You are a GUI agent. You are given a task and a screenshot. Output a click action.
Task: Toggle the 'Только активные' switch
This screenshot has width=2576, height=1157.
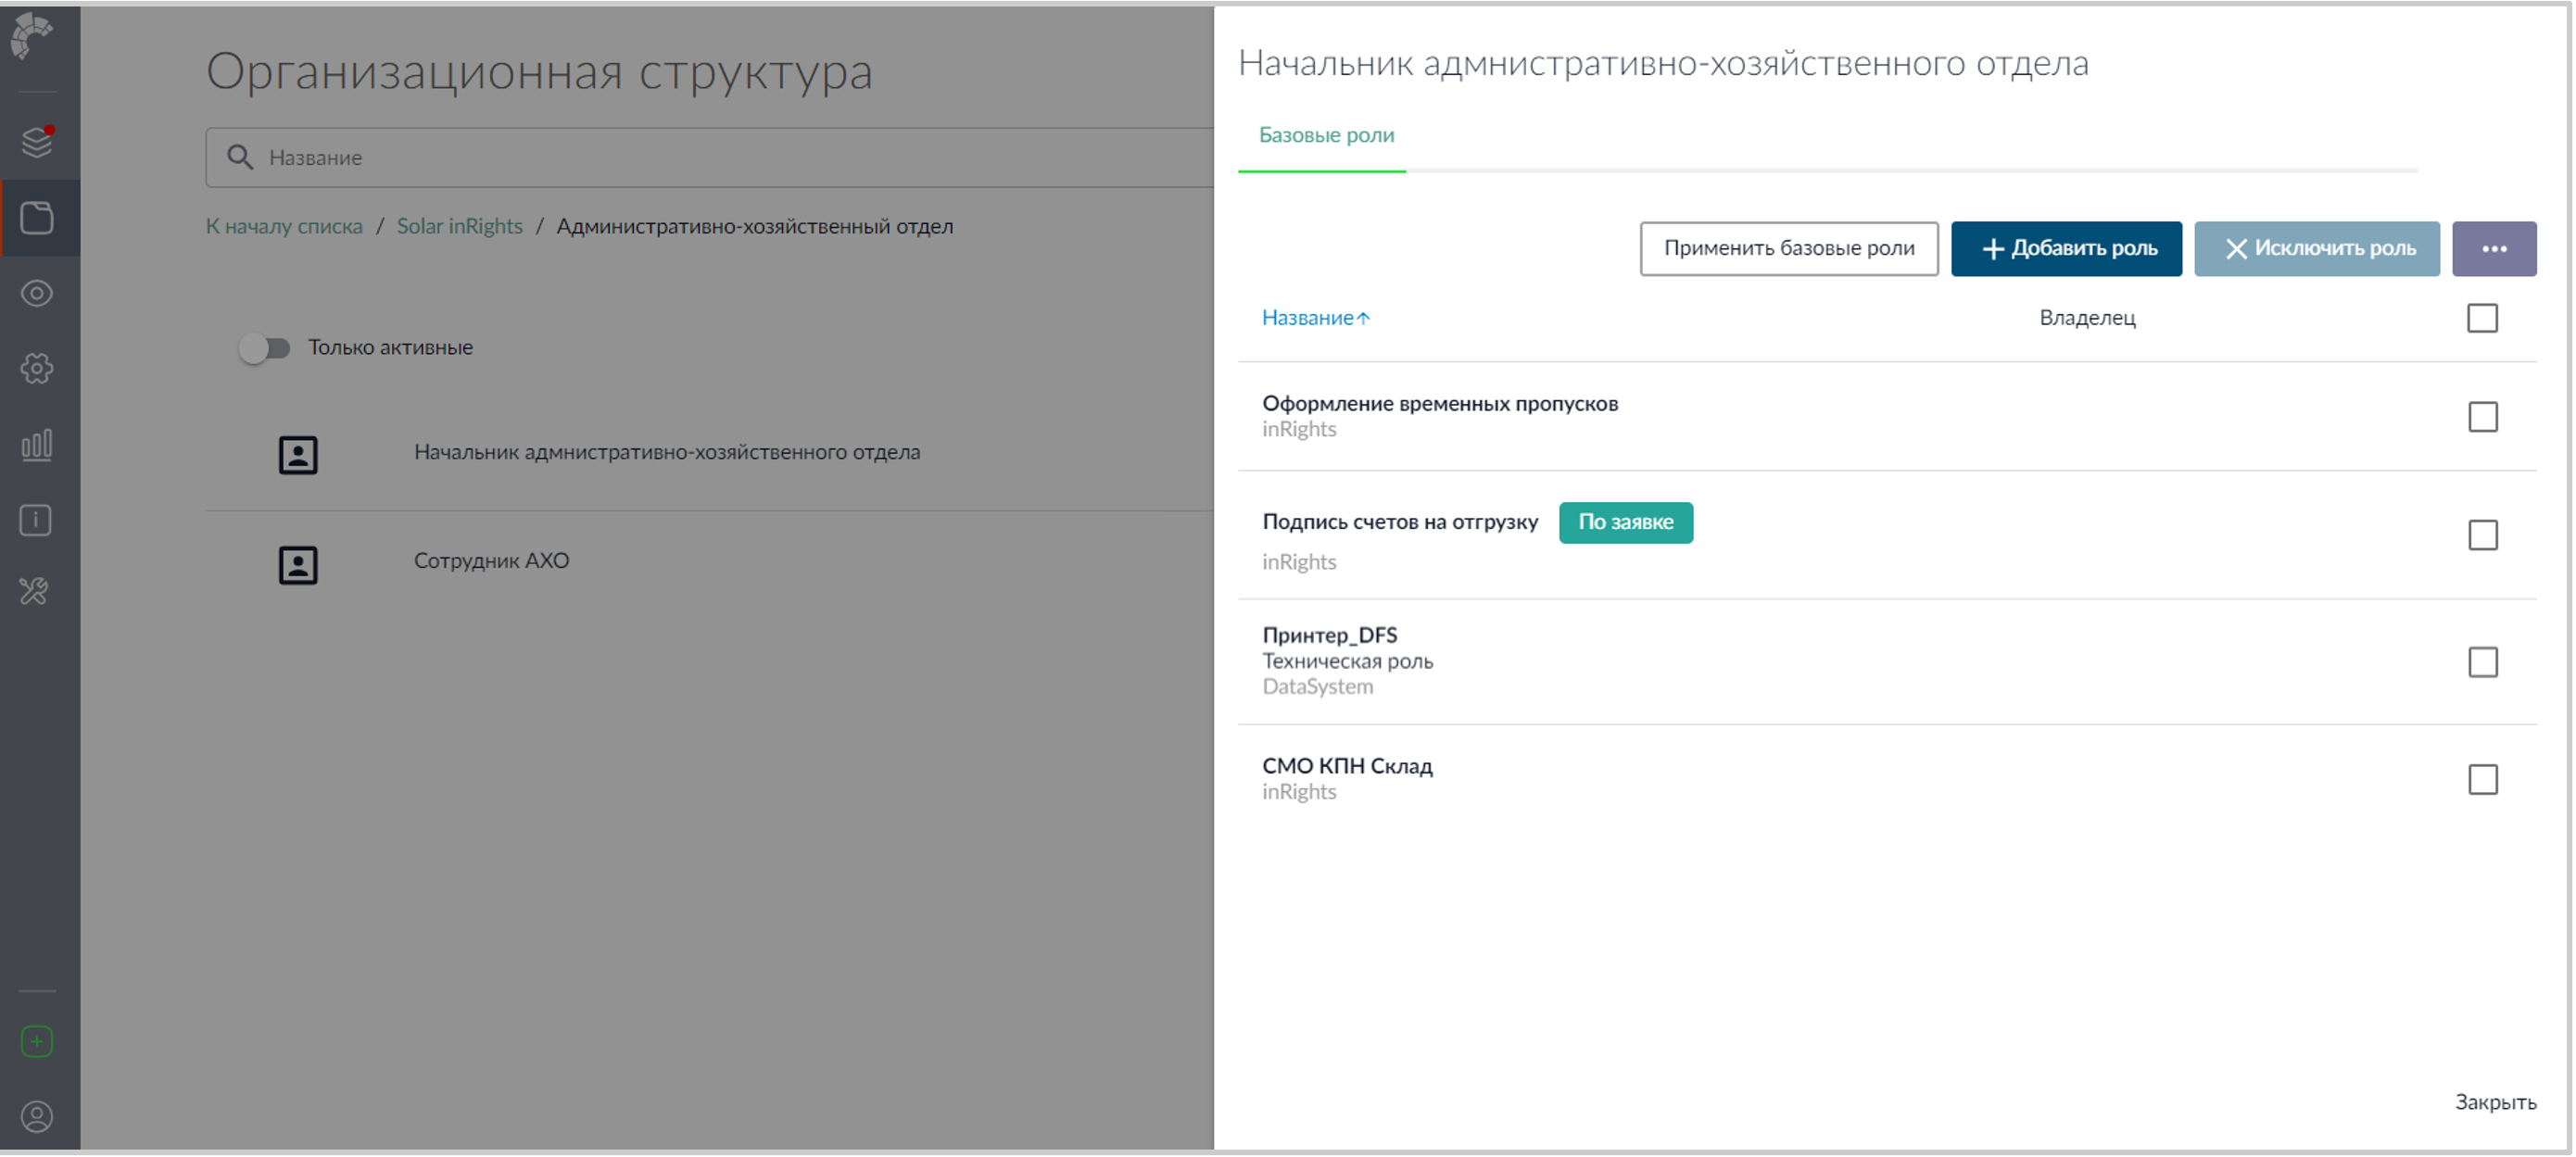(x=264, y=348)
